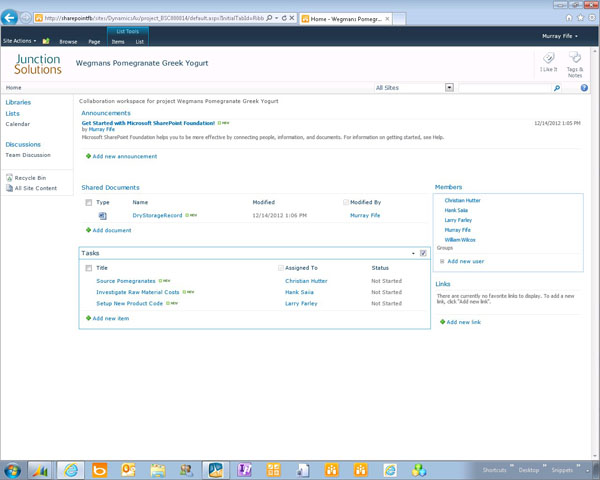Open File Explorer folder icon in taskbar
This screenshot has height=480, width=600.
click(157, 470)
